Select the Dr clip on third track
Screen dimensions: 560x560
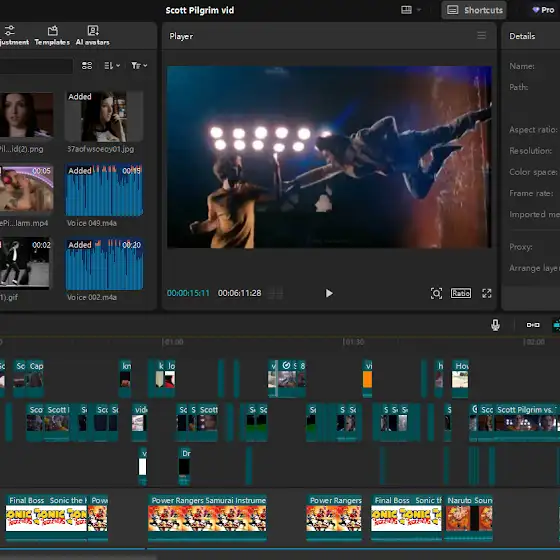pyautogui.click(x=184, y=466)
